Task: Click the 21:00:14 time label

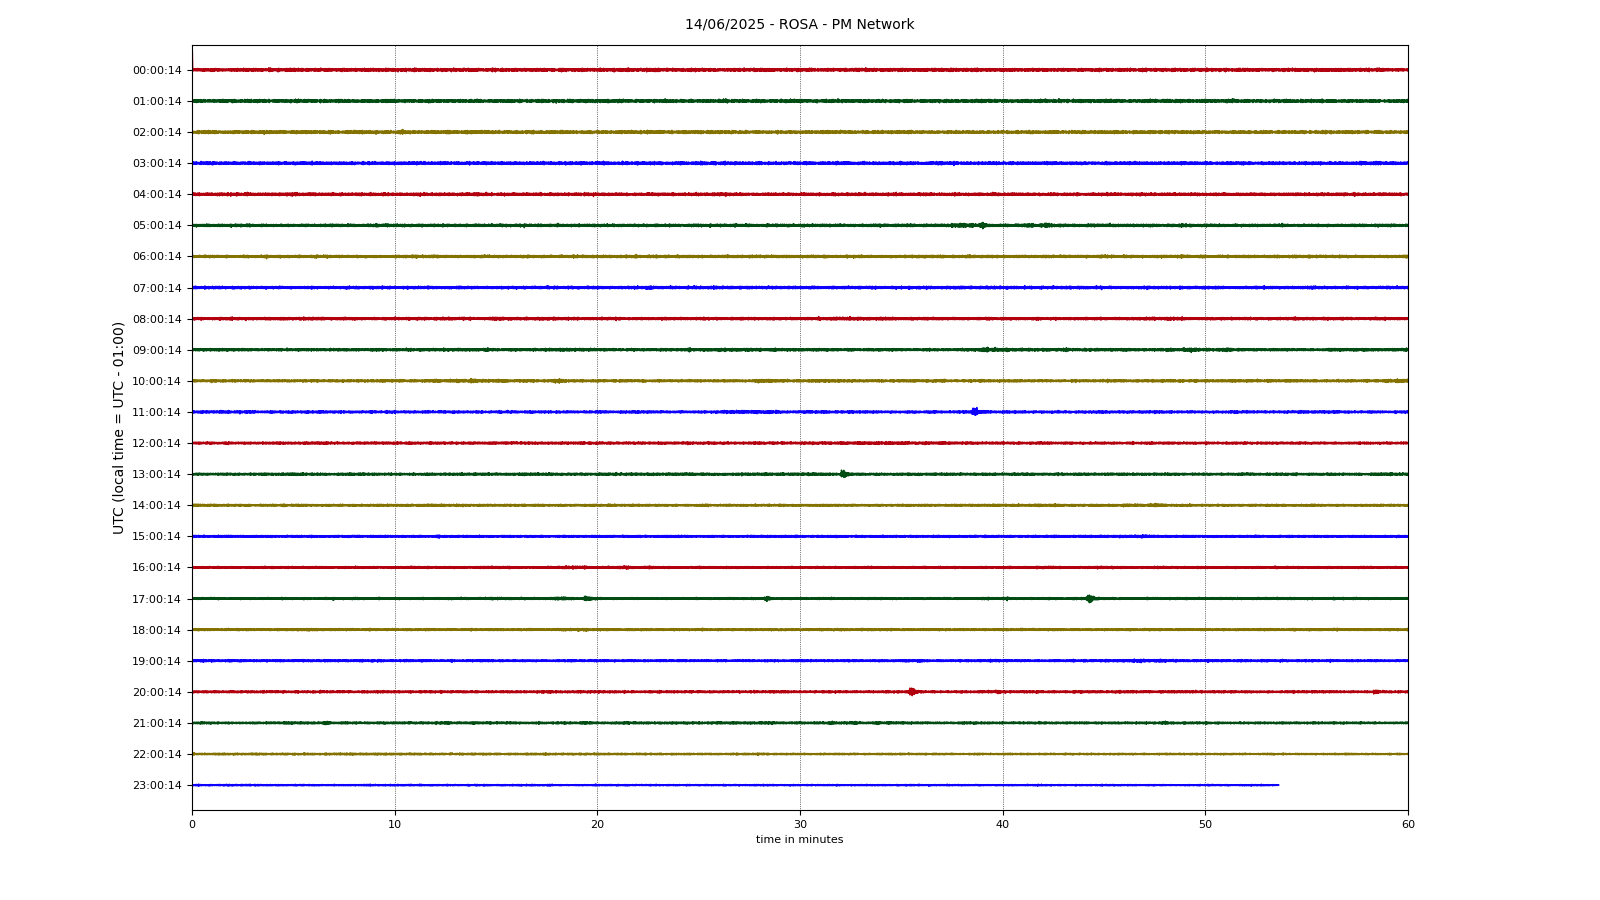Action: point(157,723)
